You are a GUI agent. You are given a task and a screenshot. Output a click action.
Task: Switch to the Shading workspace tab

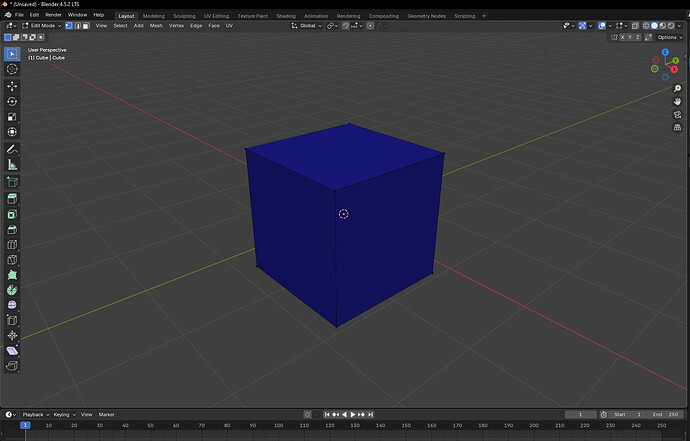tap(286, 16)
